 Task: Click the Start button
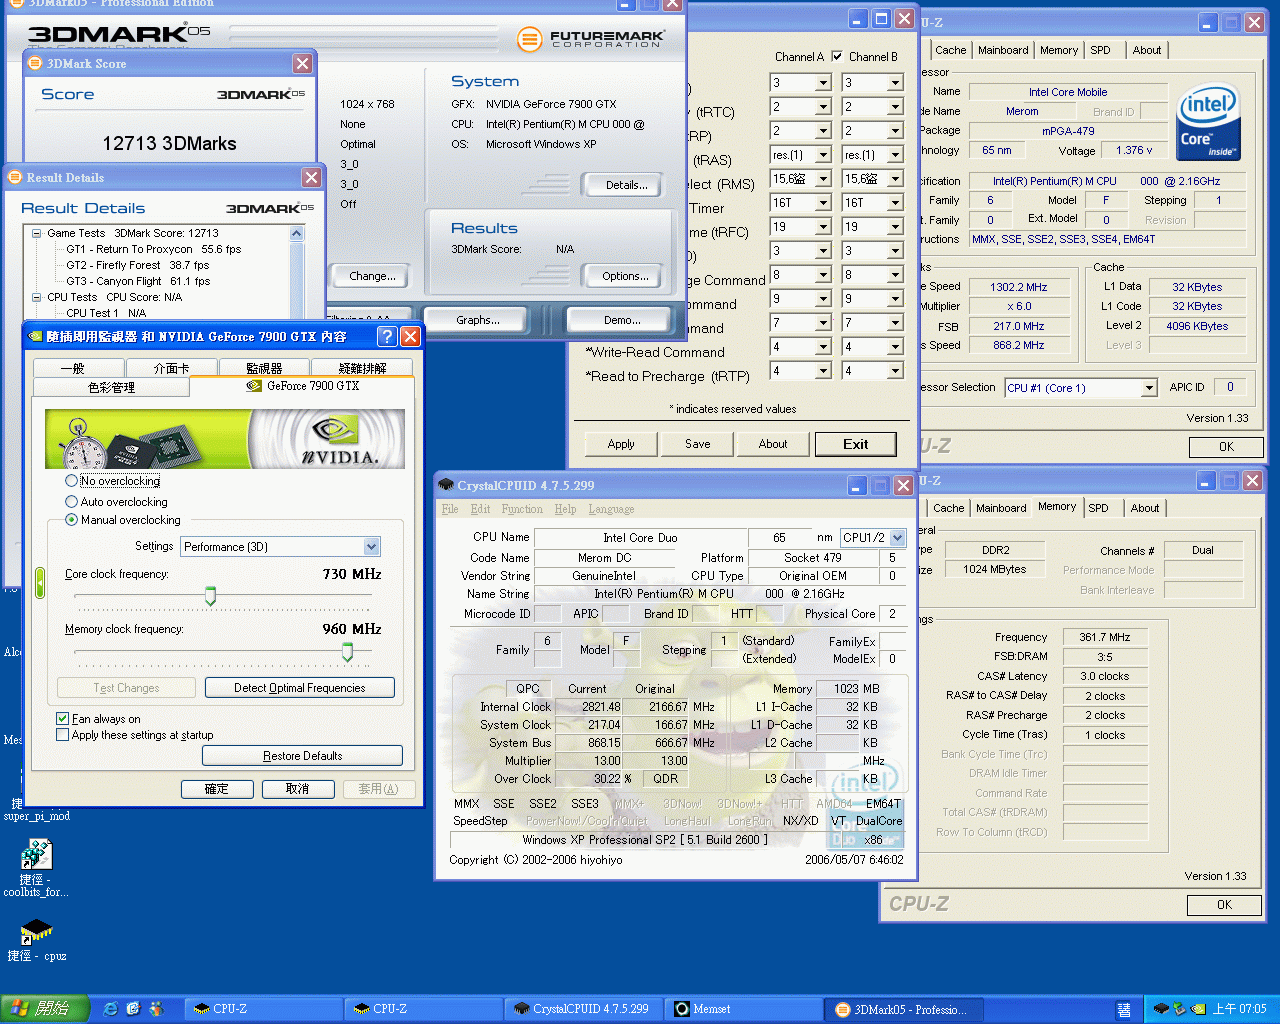[44, 1009]
